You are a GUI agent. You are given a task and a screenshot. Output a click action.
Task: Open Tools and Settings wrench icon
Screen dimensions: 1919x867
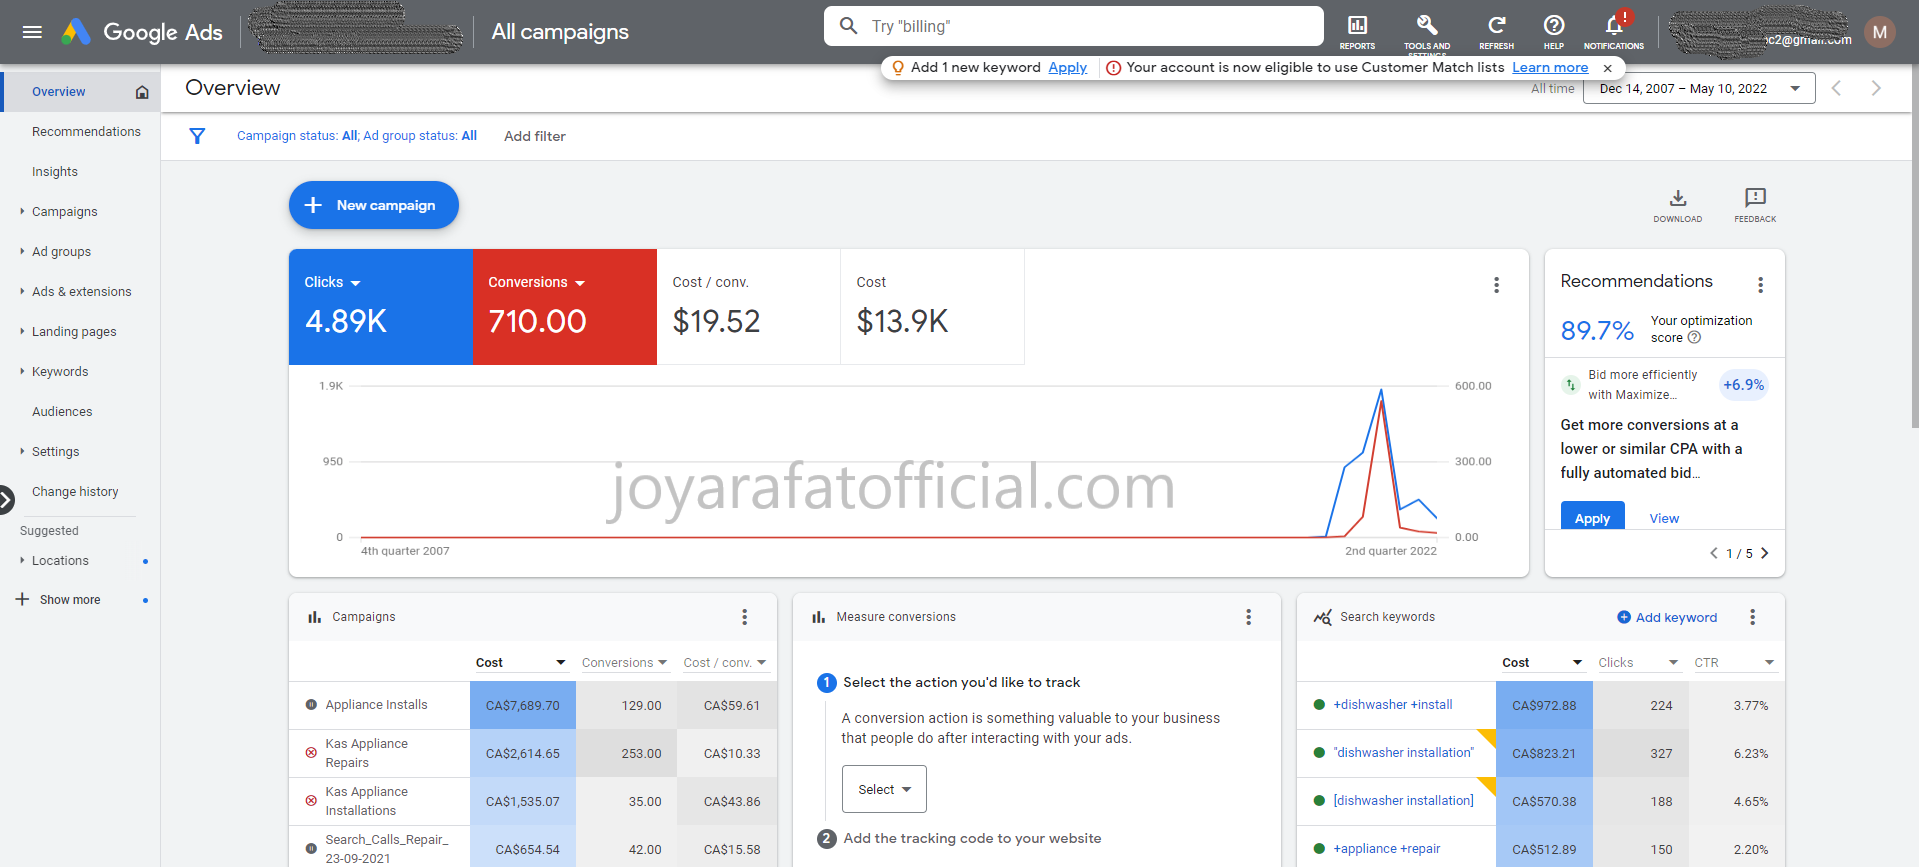coord(1427,31)
